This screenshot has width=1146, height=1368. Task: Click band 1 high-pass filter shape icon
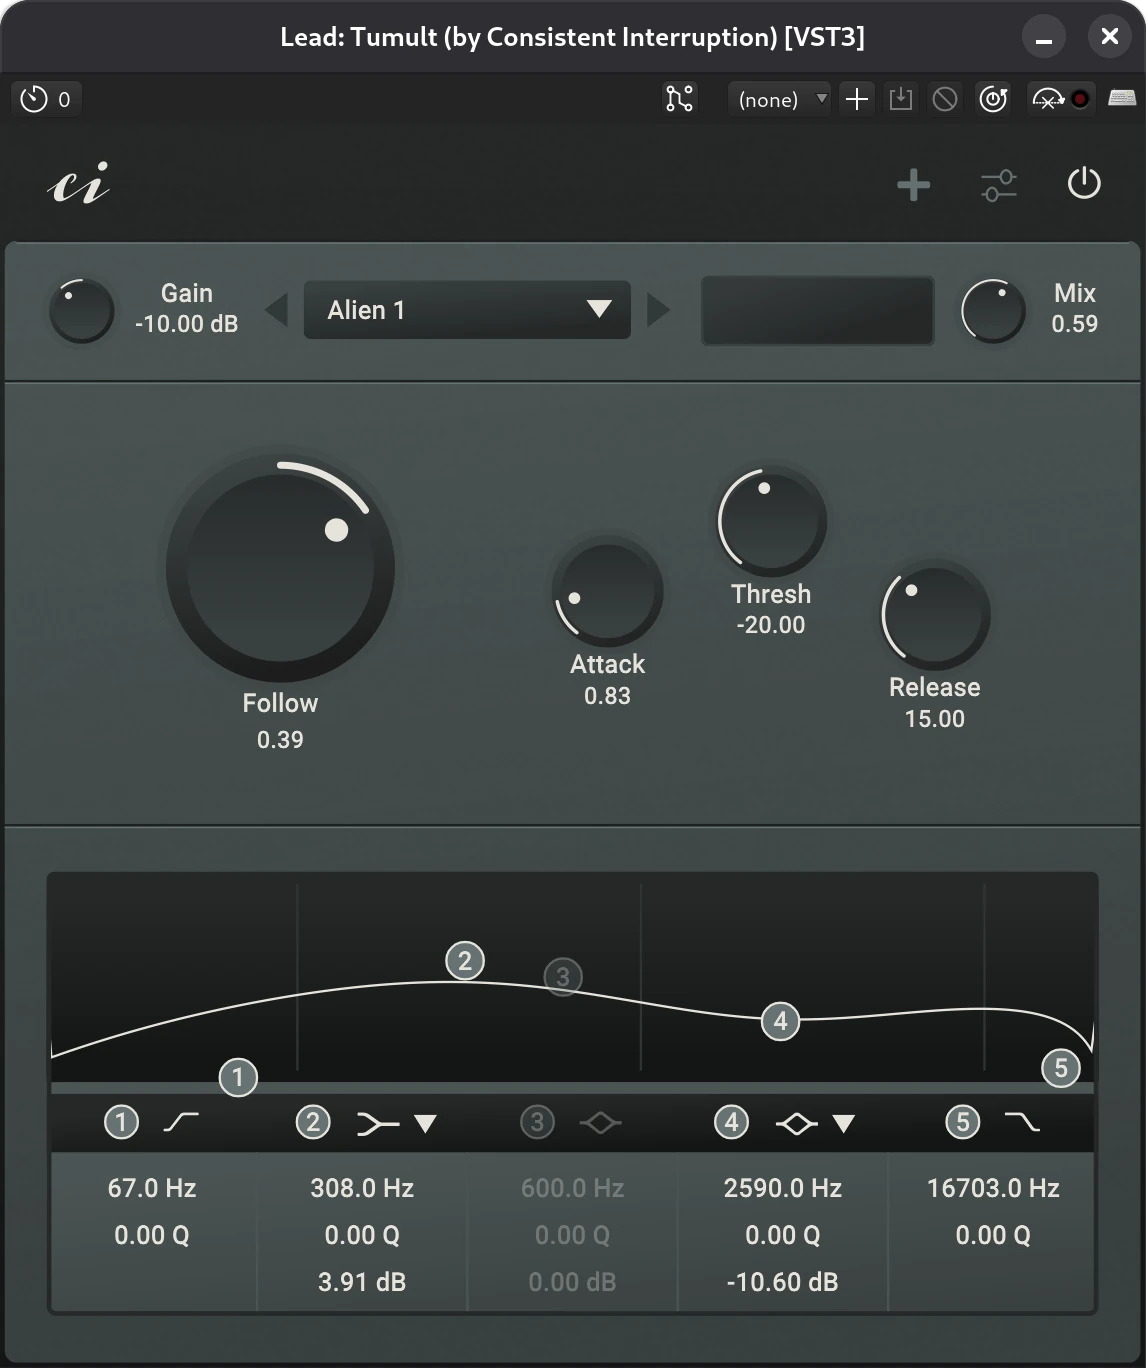181,1122
